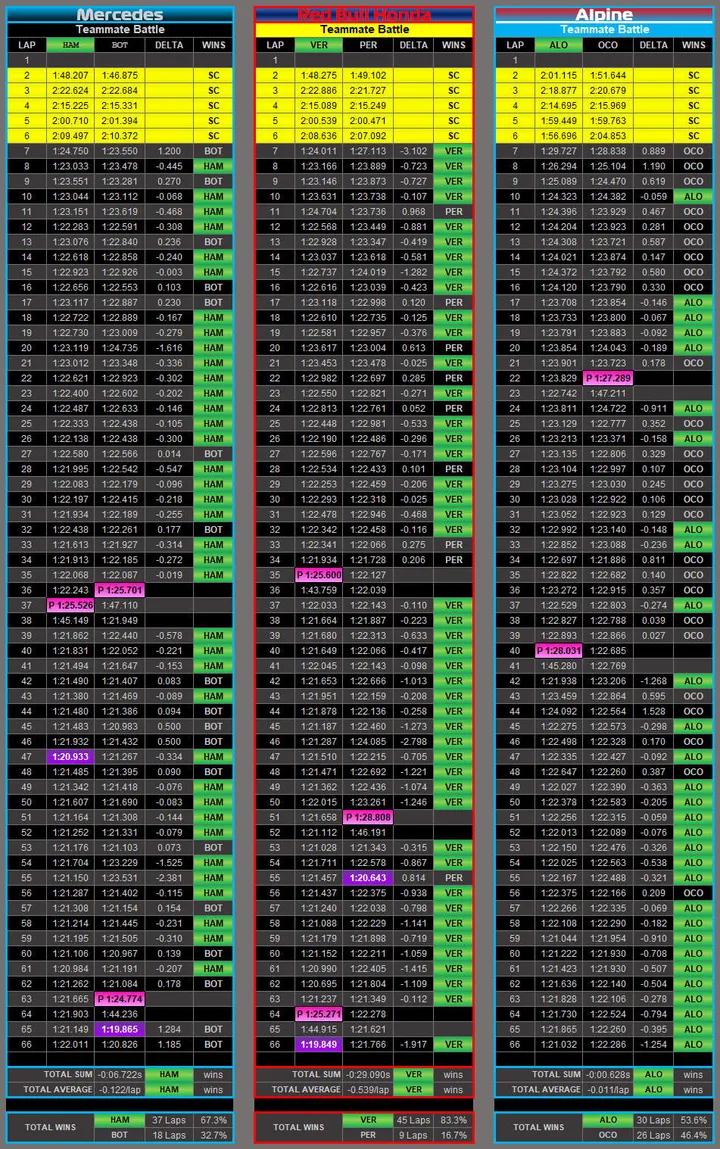Select the 1.528 delta cell

tap(653, 711)
